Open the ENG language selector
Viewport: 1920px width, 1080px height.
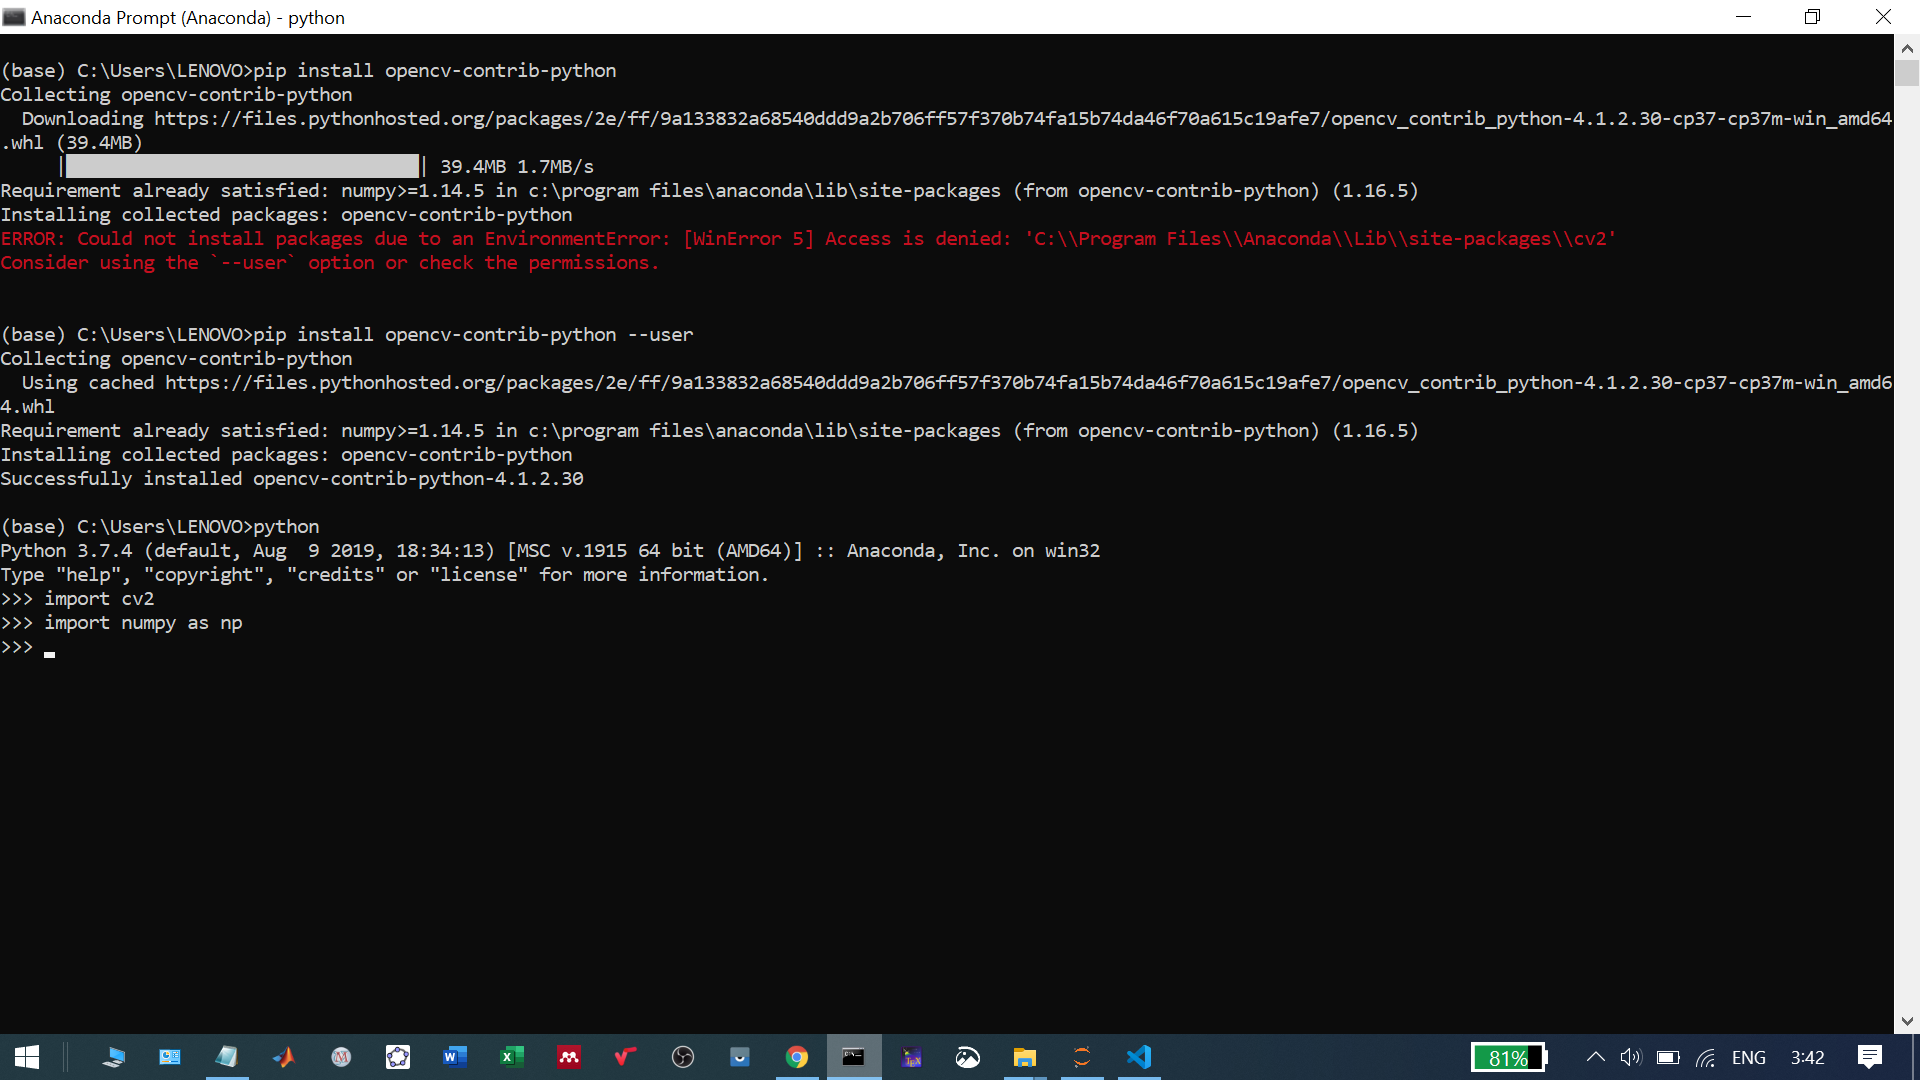click(1750, 1057)
